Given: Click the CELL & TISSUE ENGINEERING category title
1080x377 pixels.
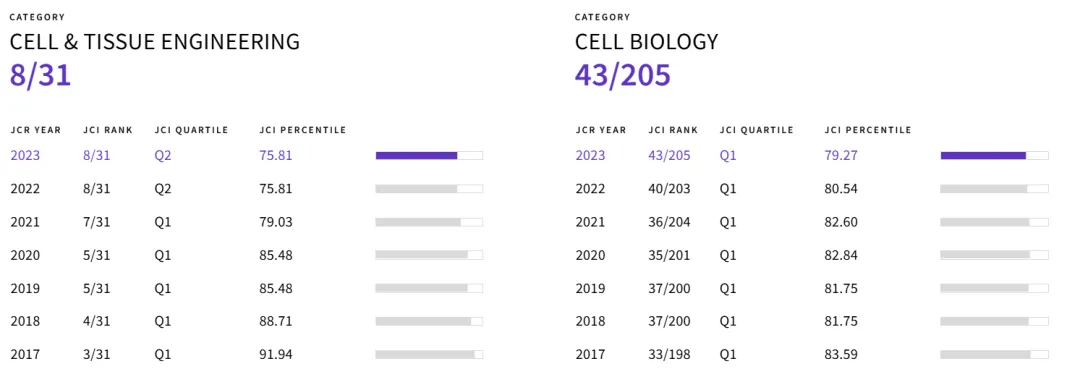Looking at the screenshot, I should (x=155, y=42).
